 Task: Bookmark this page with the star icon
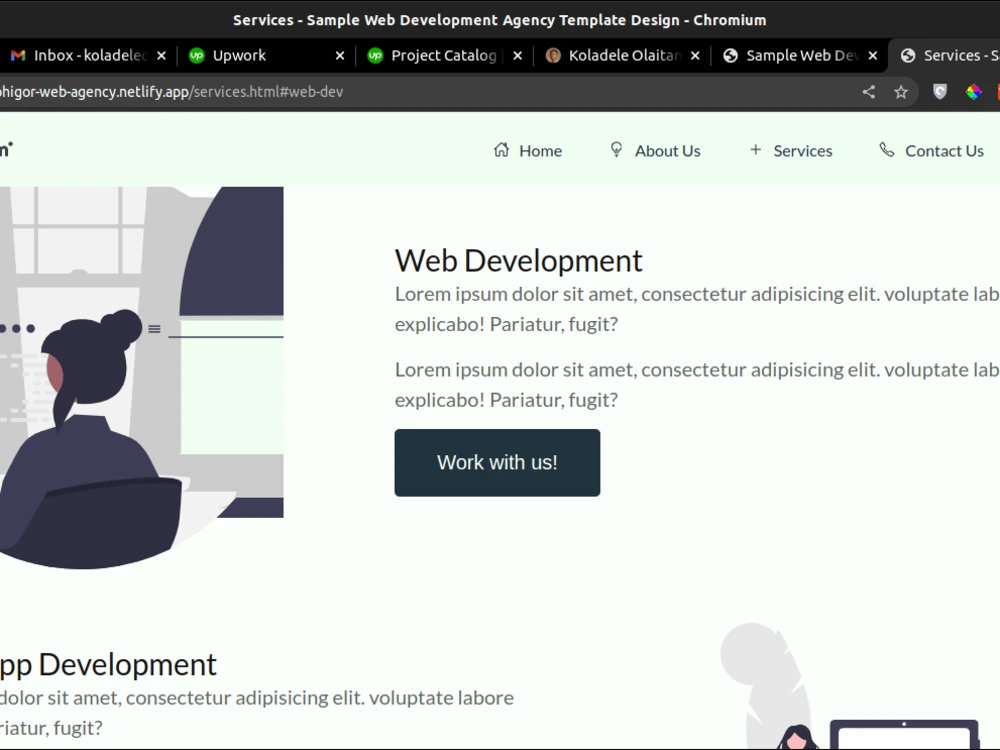pos(901,92)
